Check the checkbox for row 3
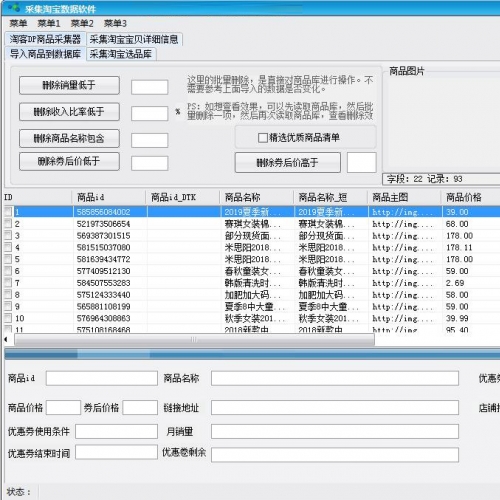Viewport: 500px width, 500px height. [8, 235]
